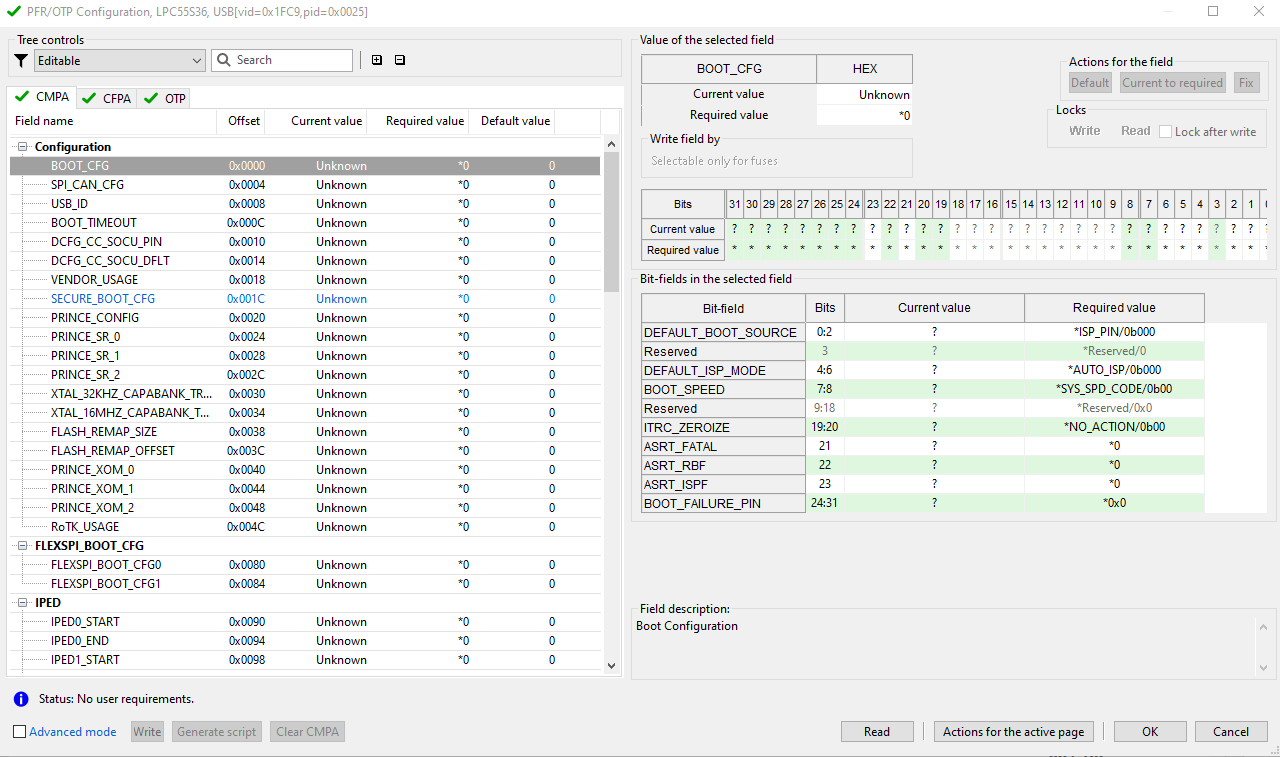
Task: Select the SECURE_BOOT_CFG field row
Action: 103,299
